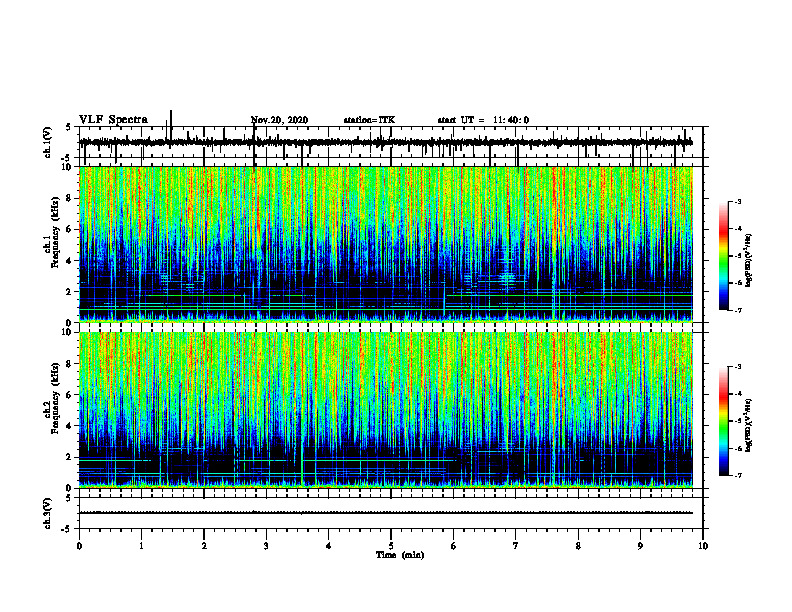
Task: Click the "VLF Spectra" plot title
Action: click(x=113, y=120)
